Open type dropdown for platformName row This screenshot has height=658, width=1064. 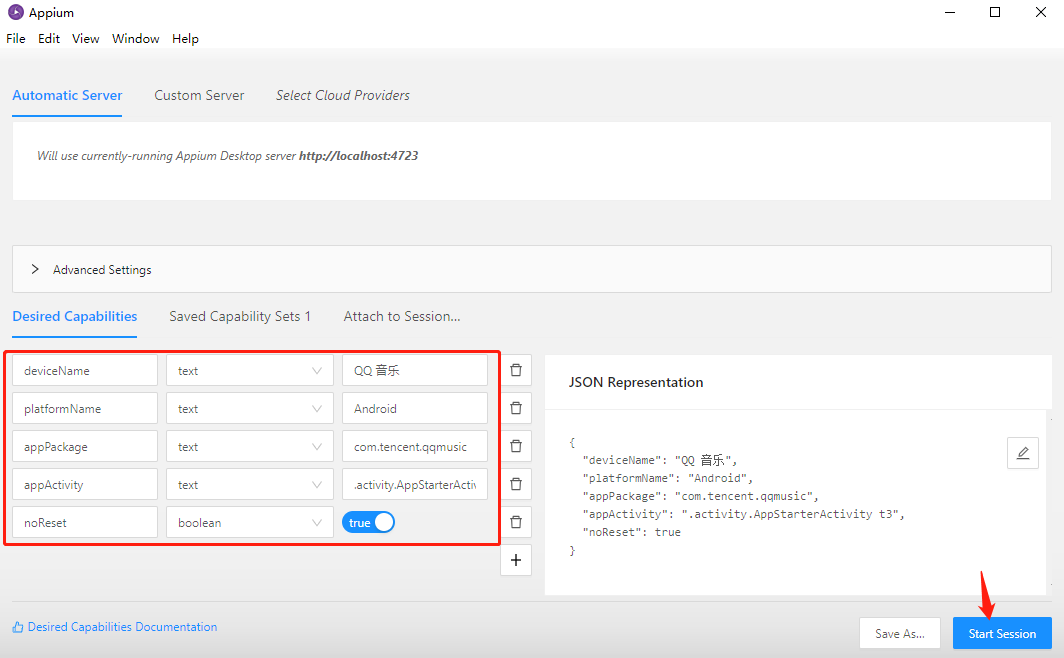click(250, 408)
